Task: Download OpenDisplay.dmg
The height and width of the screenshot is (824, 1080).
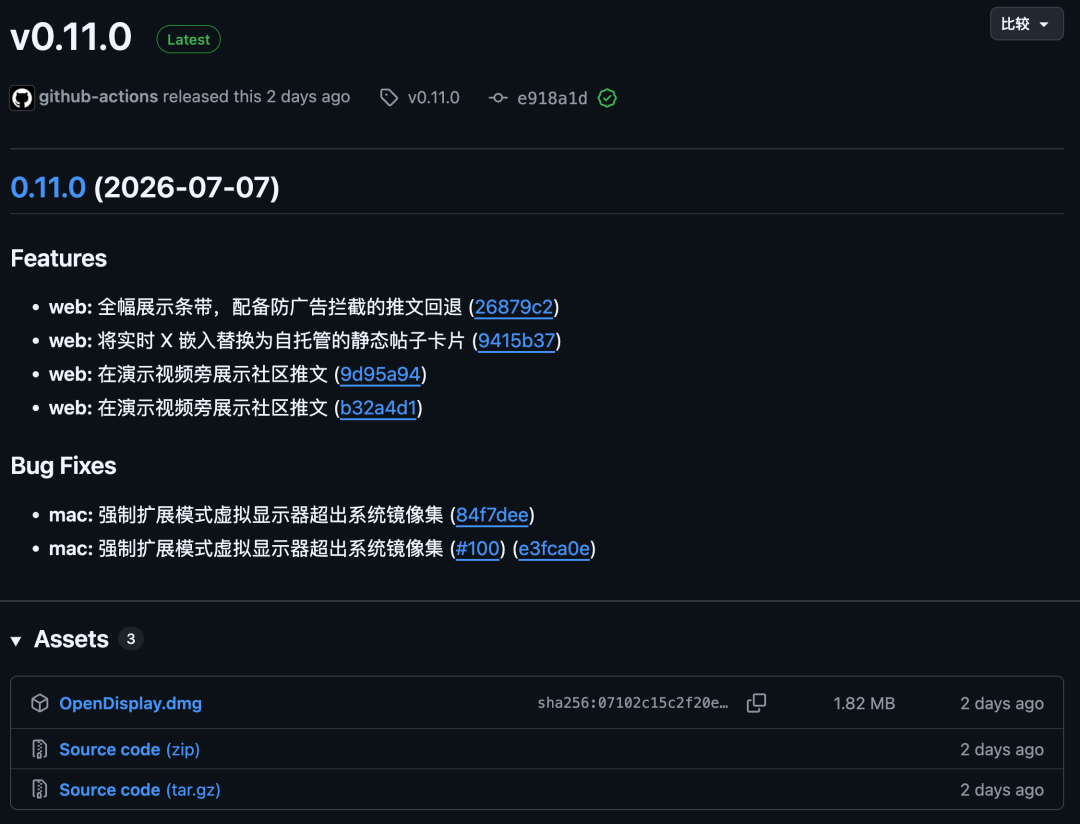Action: coord(130,703)
